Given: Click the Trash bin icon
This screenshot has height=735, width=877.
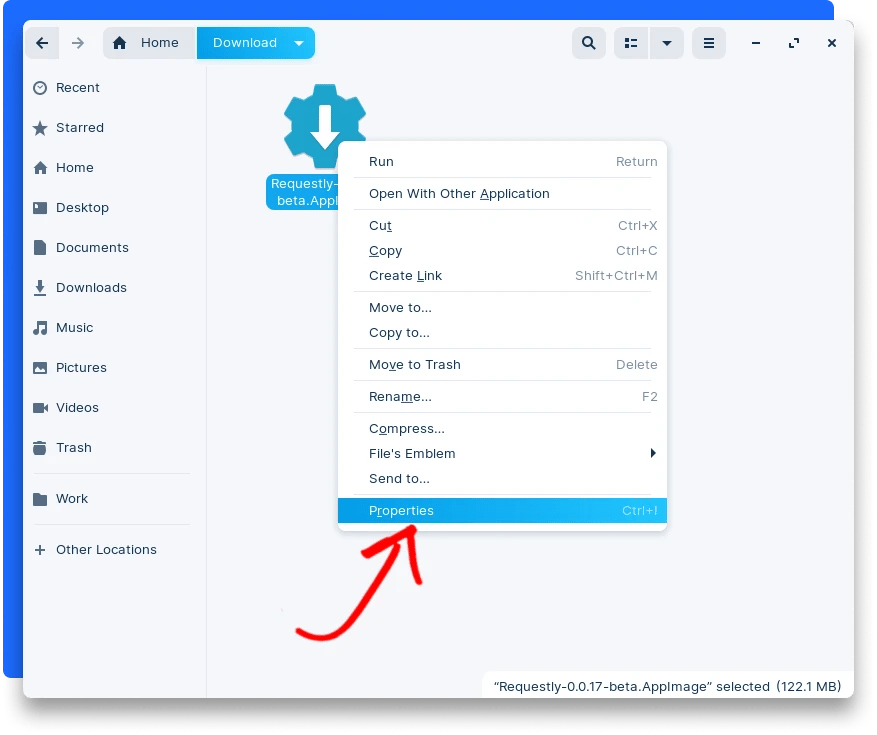Looking at the screenshot, I should point(40,448).
